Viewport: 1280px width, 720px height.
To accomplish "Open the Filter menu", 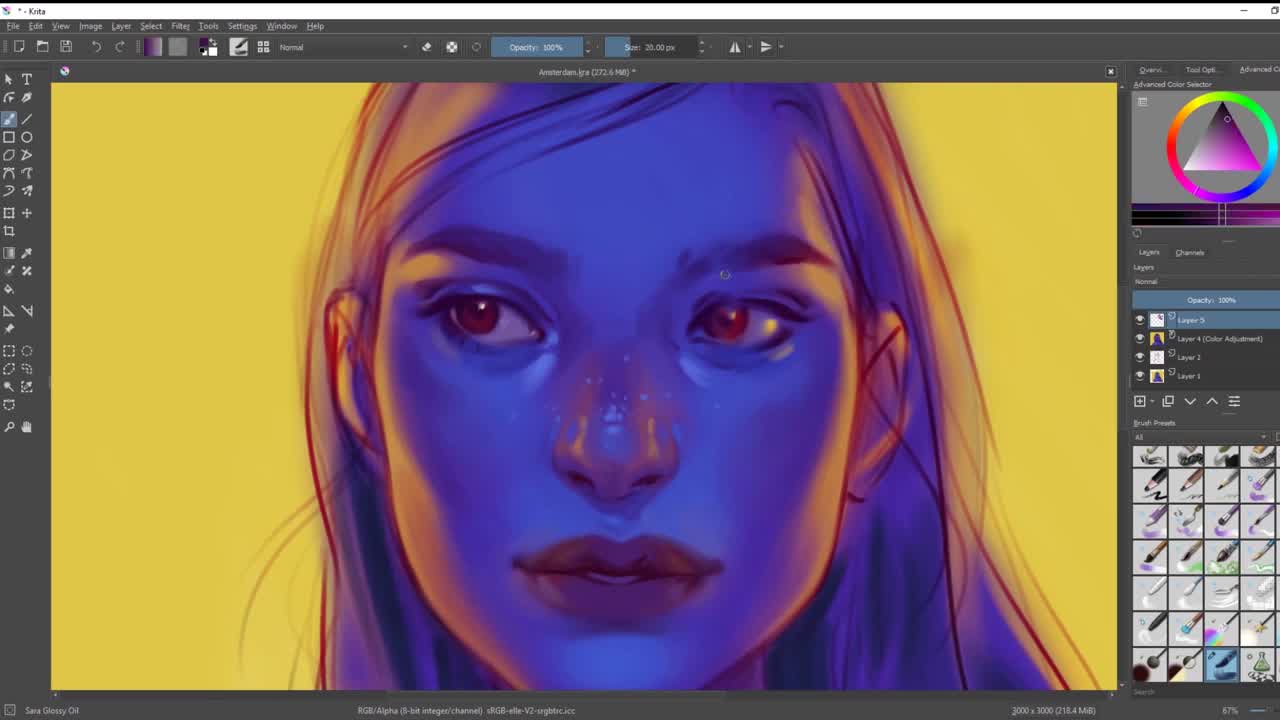I will point(180,26).
